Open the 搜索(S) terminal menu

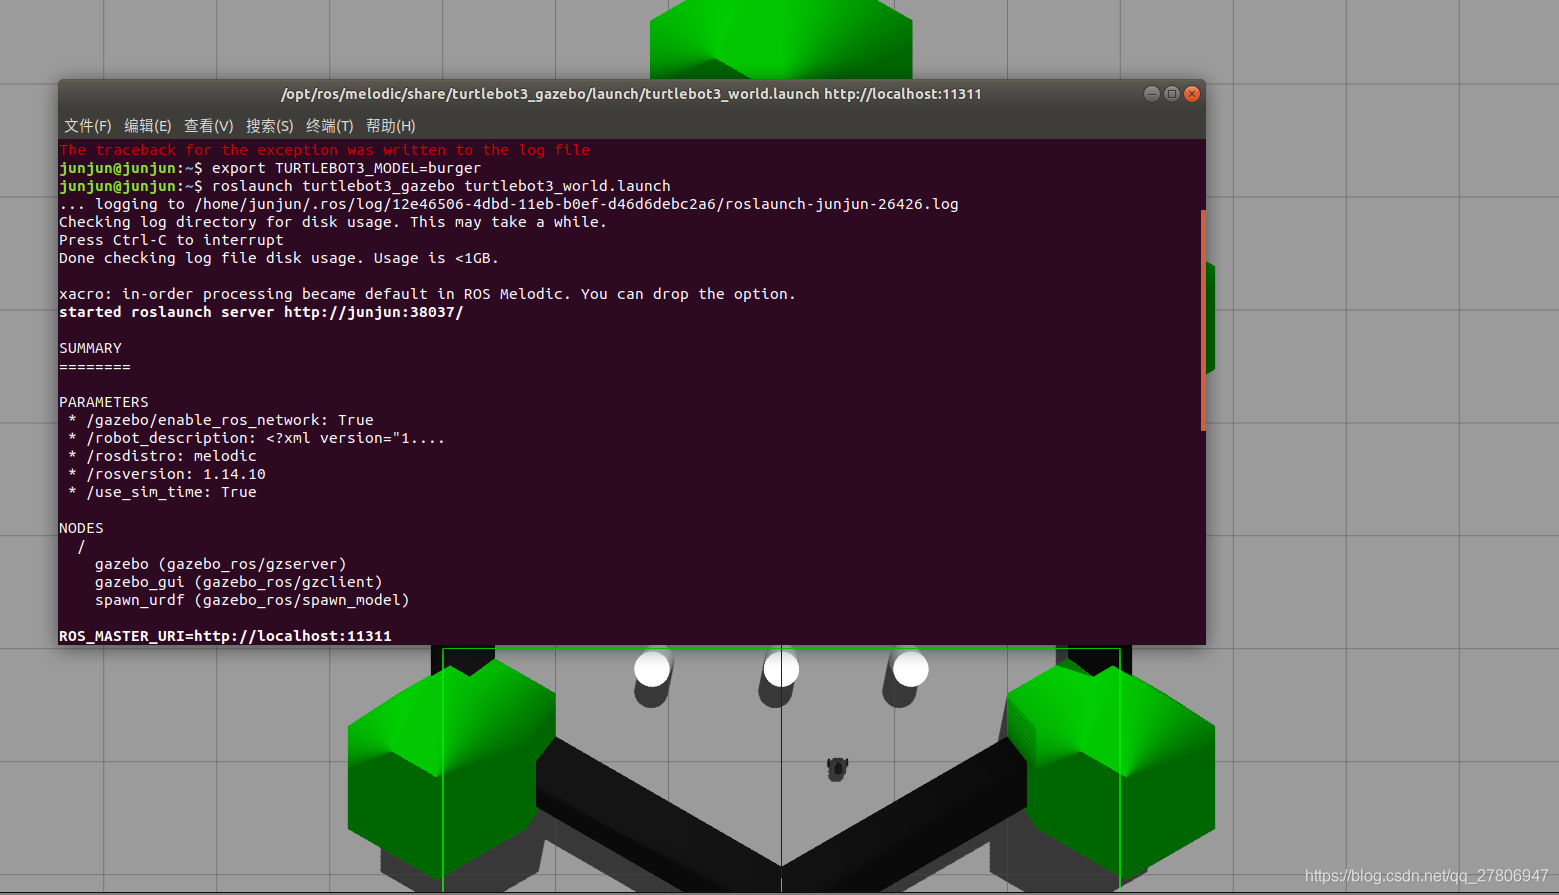pyautogui.click(x=270, y=126)
